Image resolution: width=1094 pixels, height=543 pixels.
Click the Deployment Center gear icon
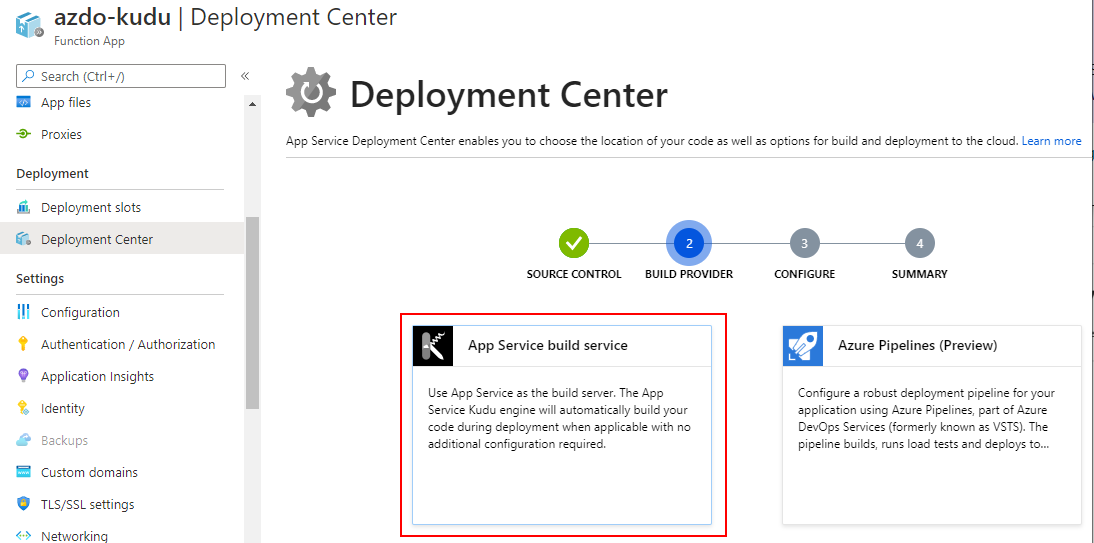coord(310,94)
